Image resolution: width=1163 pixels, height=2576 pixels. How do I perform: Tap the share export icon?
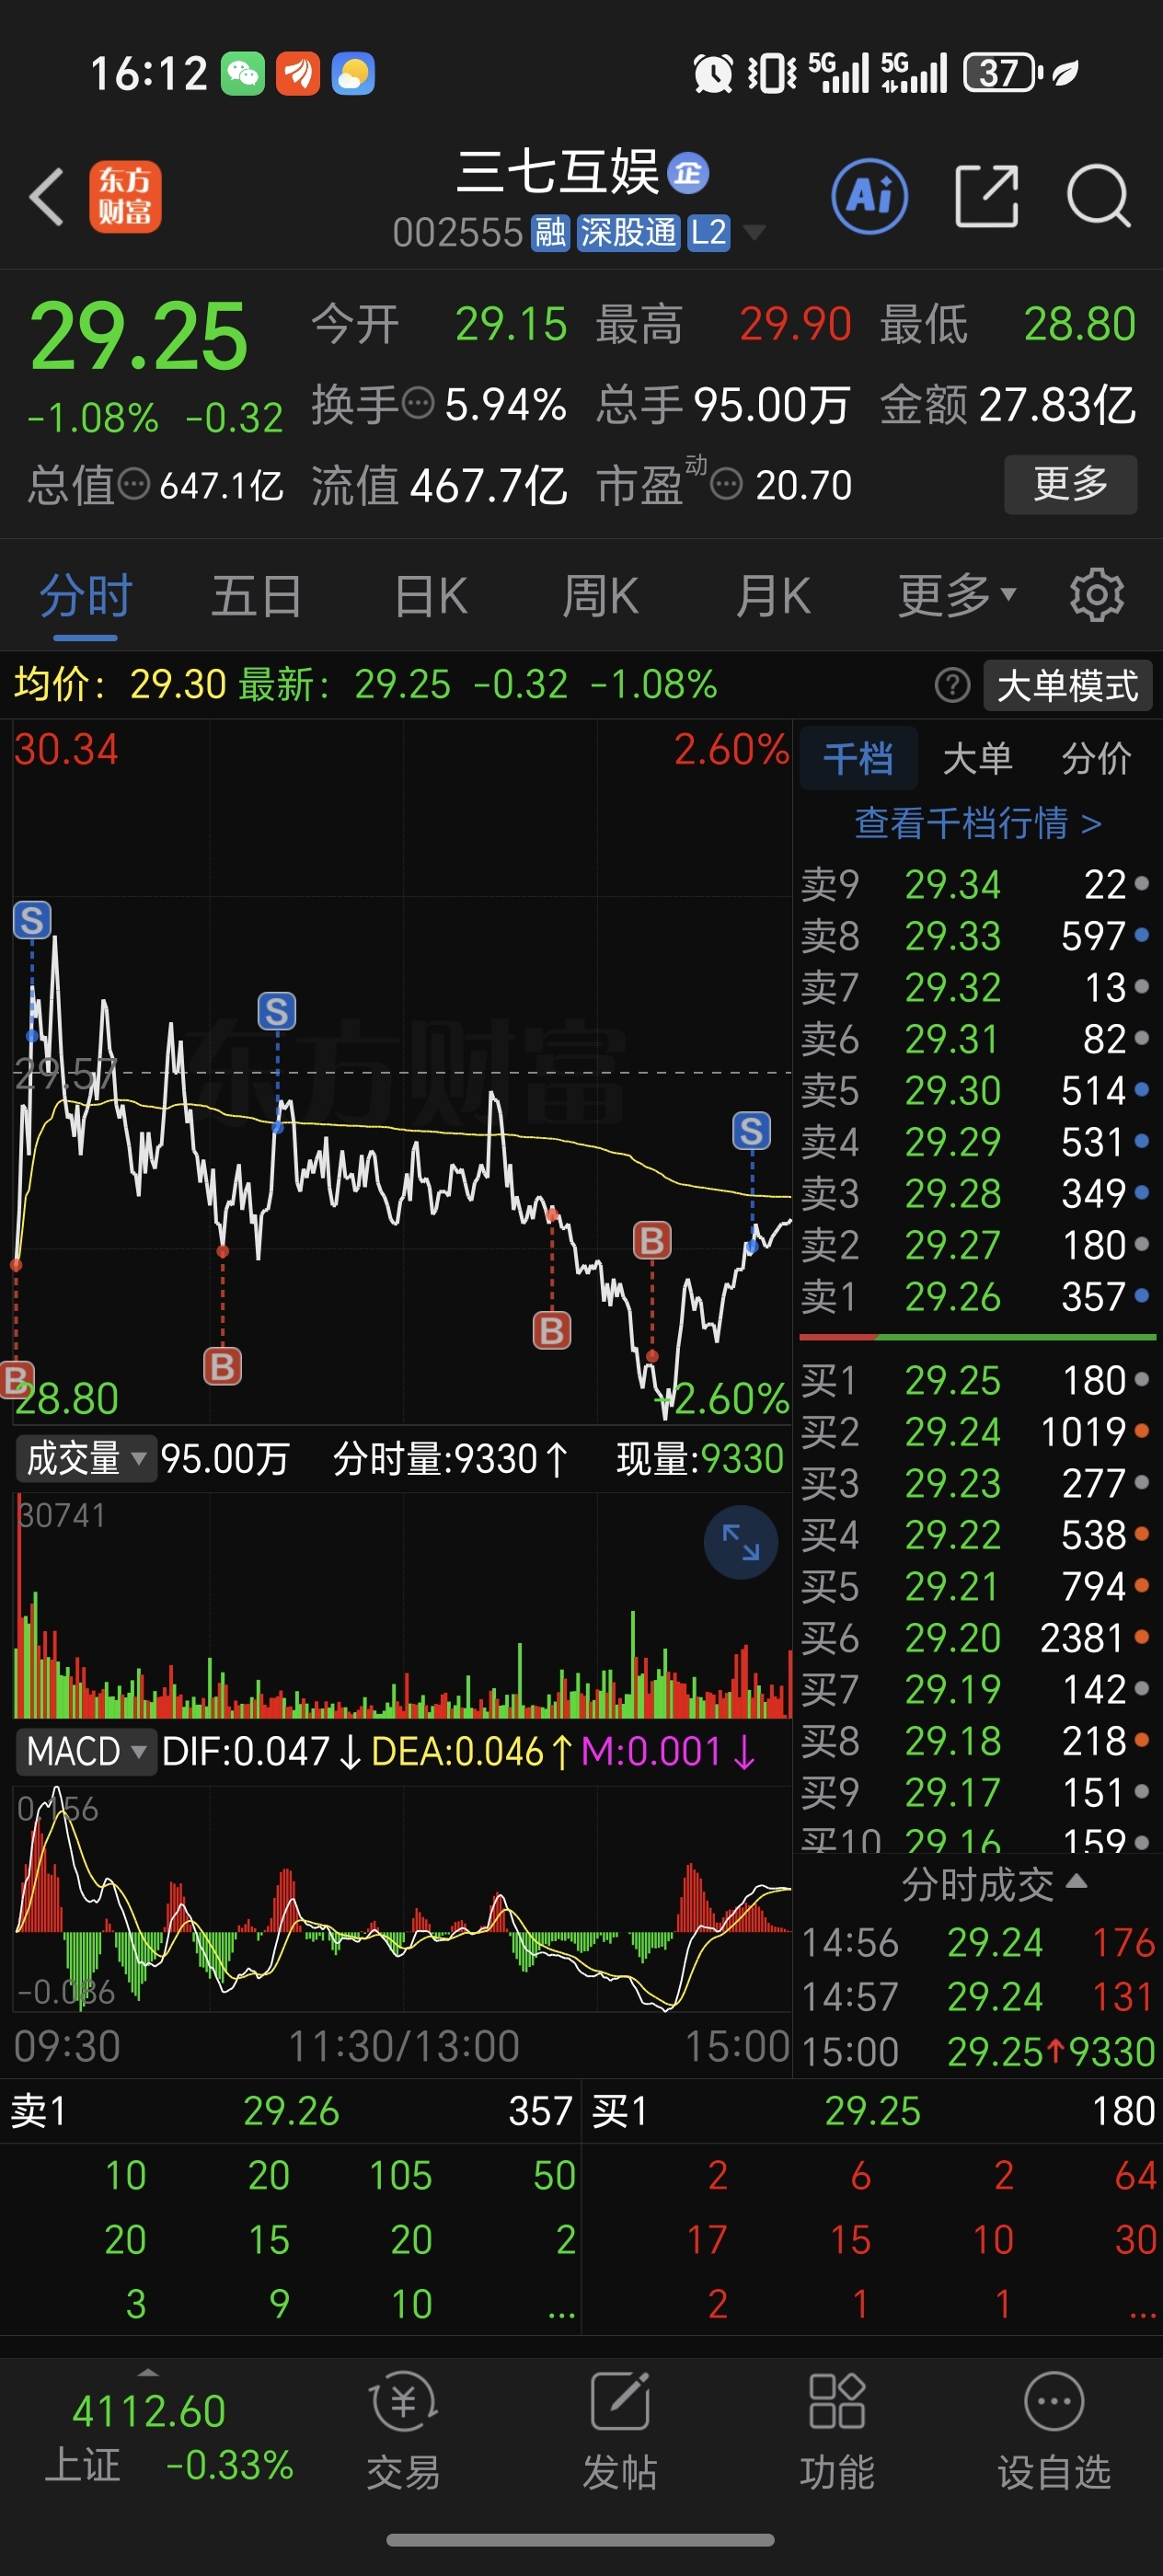(986, 196)
